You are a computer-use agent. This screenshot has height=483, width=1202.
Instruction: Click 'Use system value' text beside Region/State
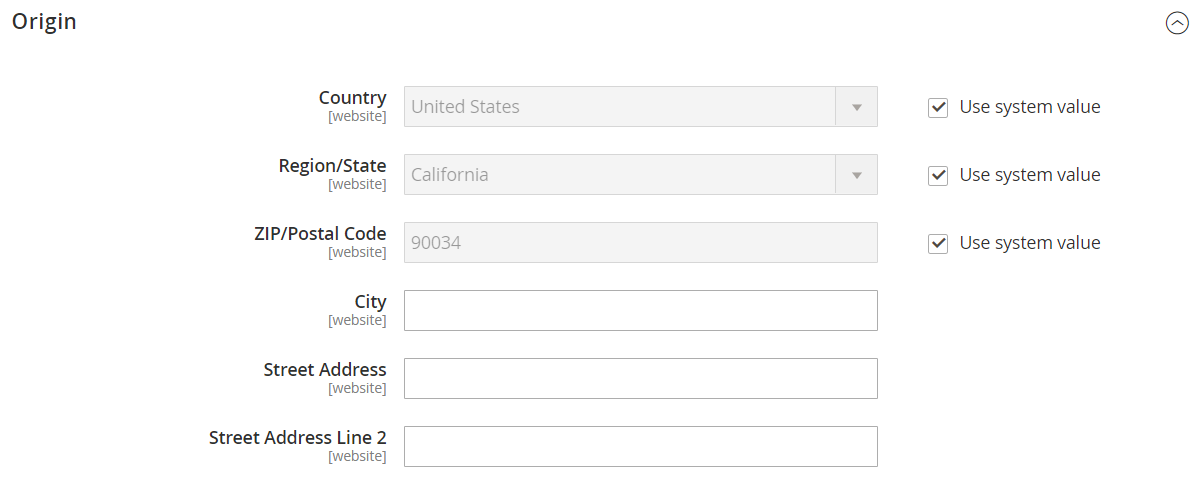(x=1030, y=175)
